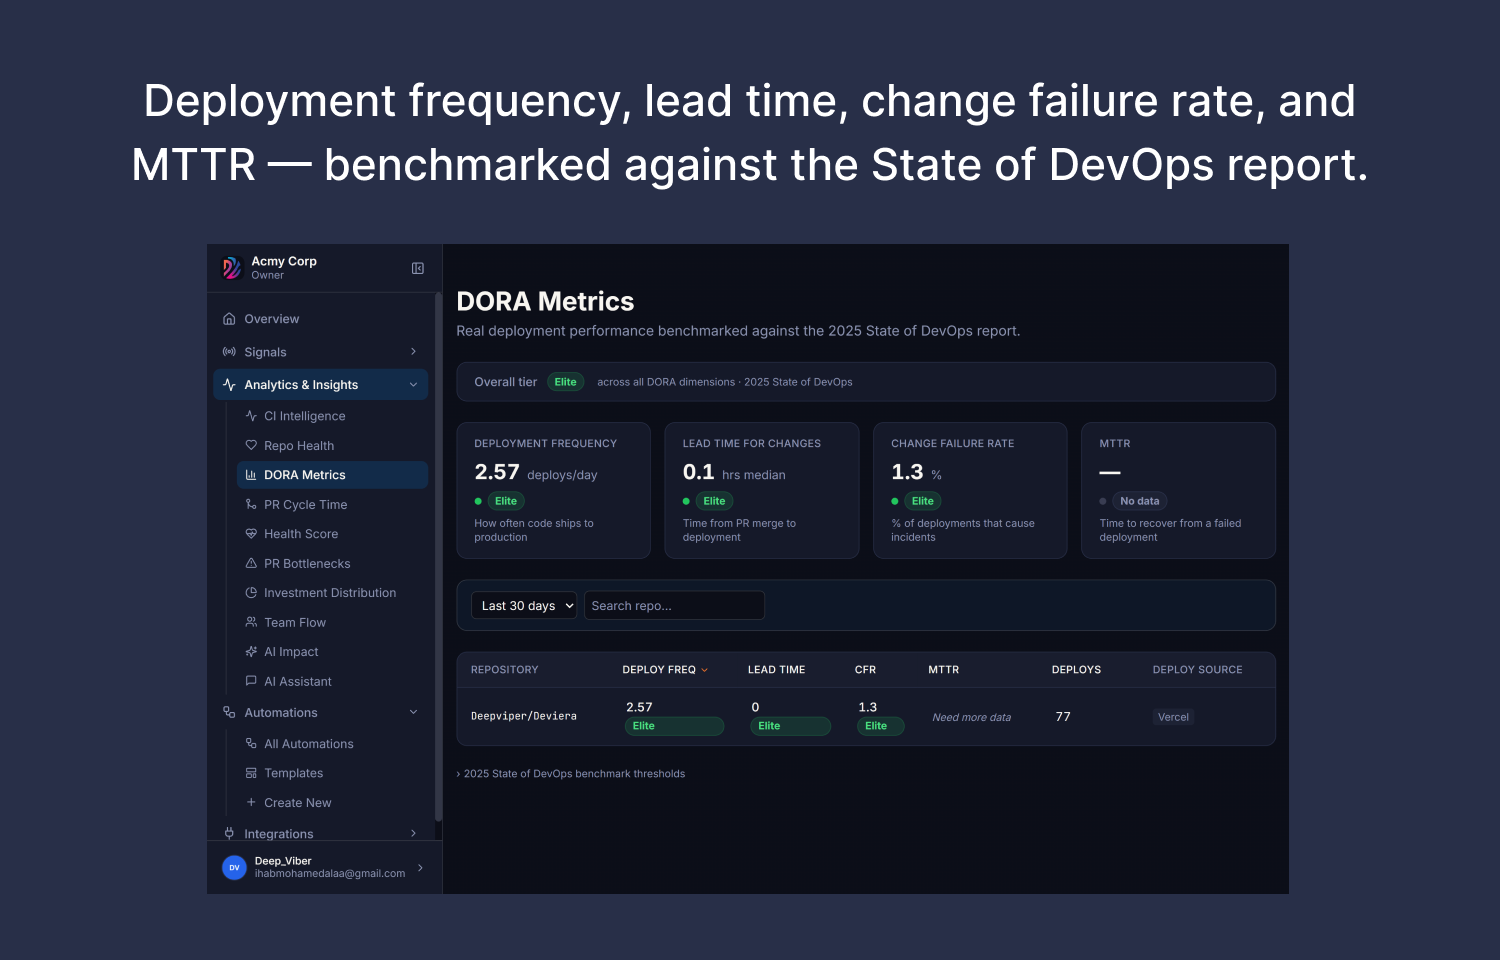
Task: Click the AI Assistant chat icon
Action: tap(251, 681)
